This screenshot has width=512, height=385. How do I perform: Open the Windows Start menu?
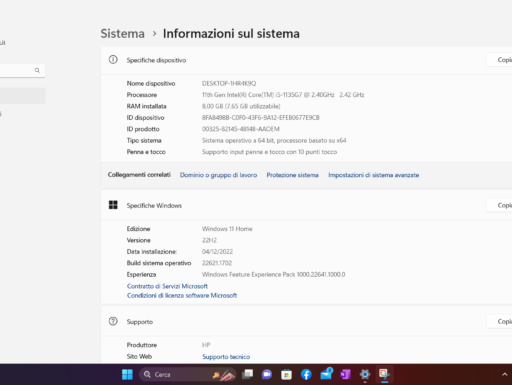pyautogui.click(x=127, y=374)
